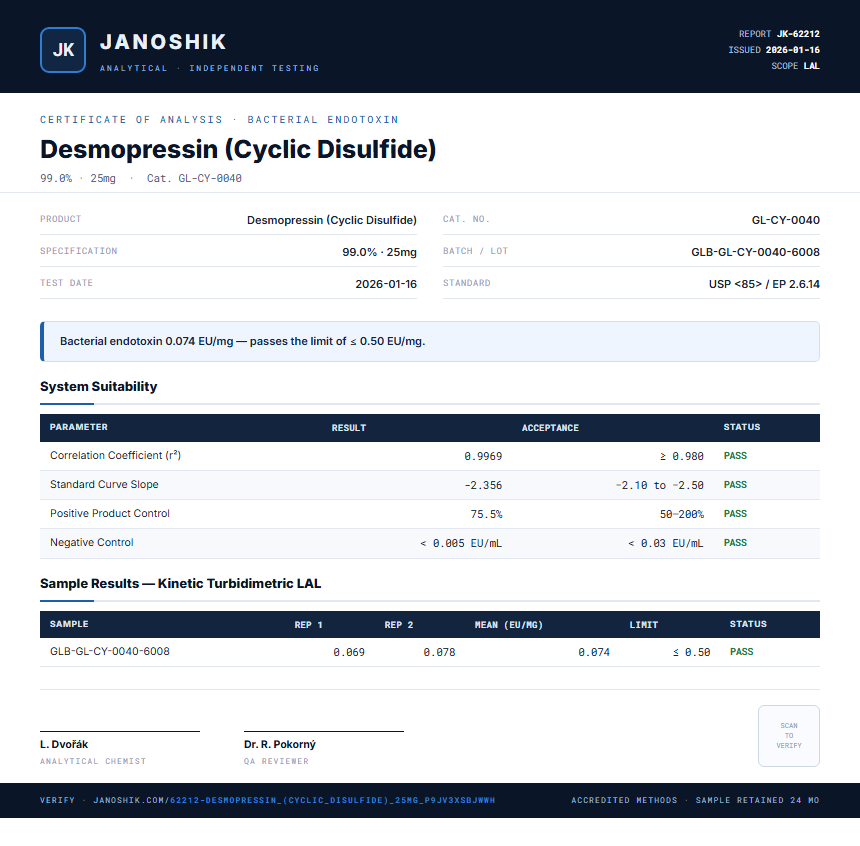
Task: Click slope result -2.356
Action: 483,485
